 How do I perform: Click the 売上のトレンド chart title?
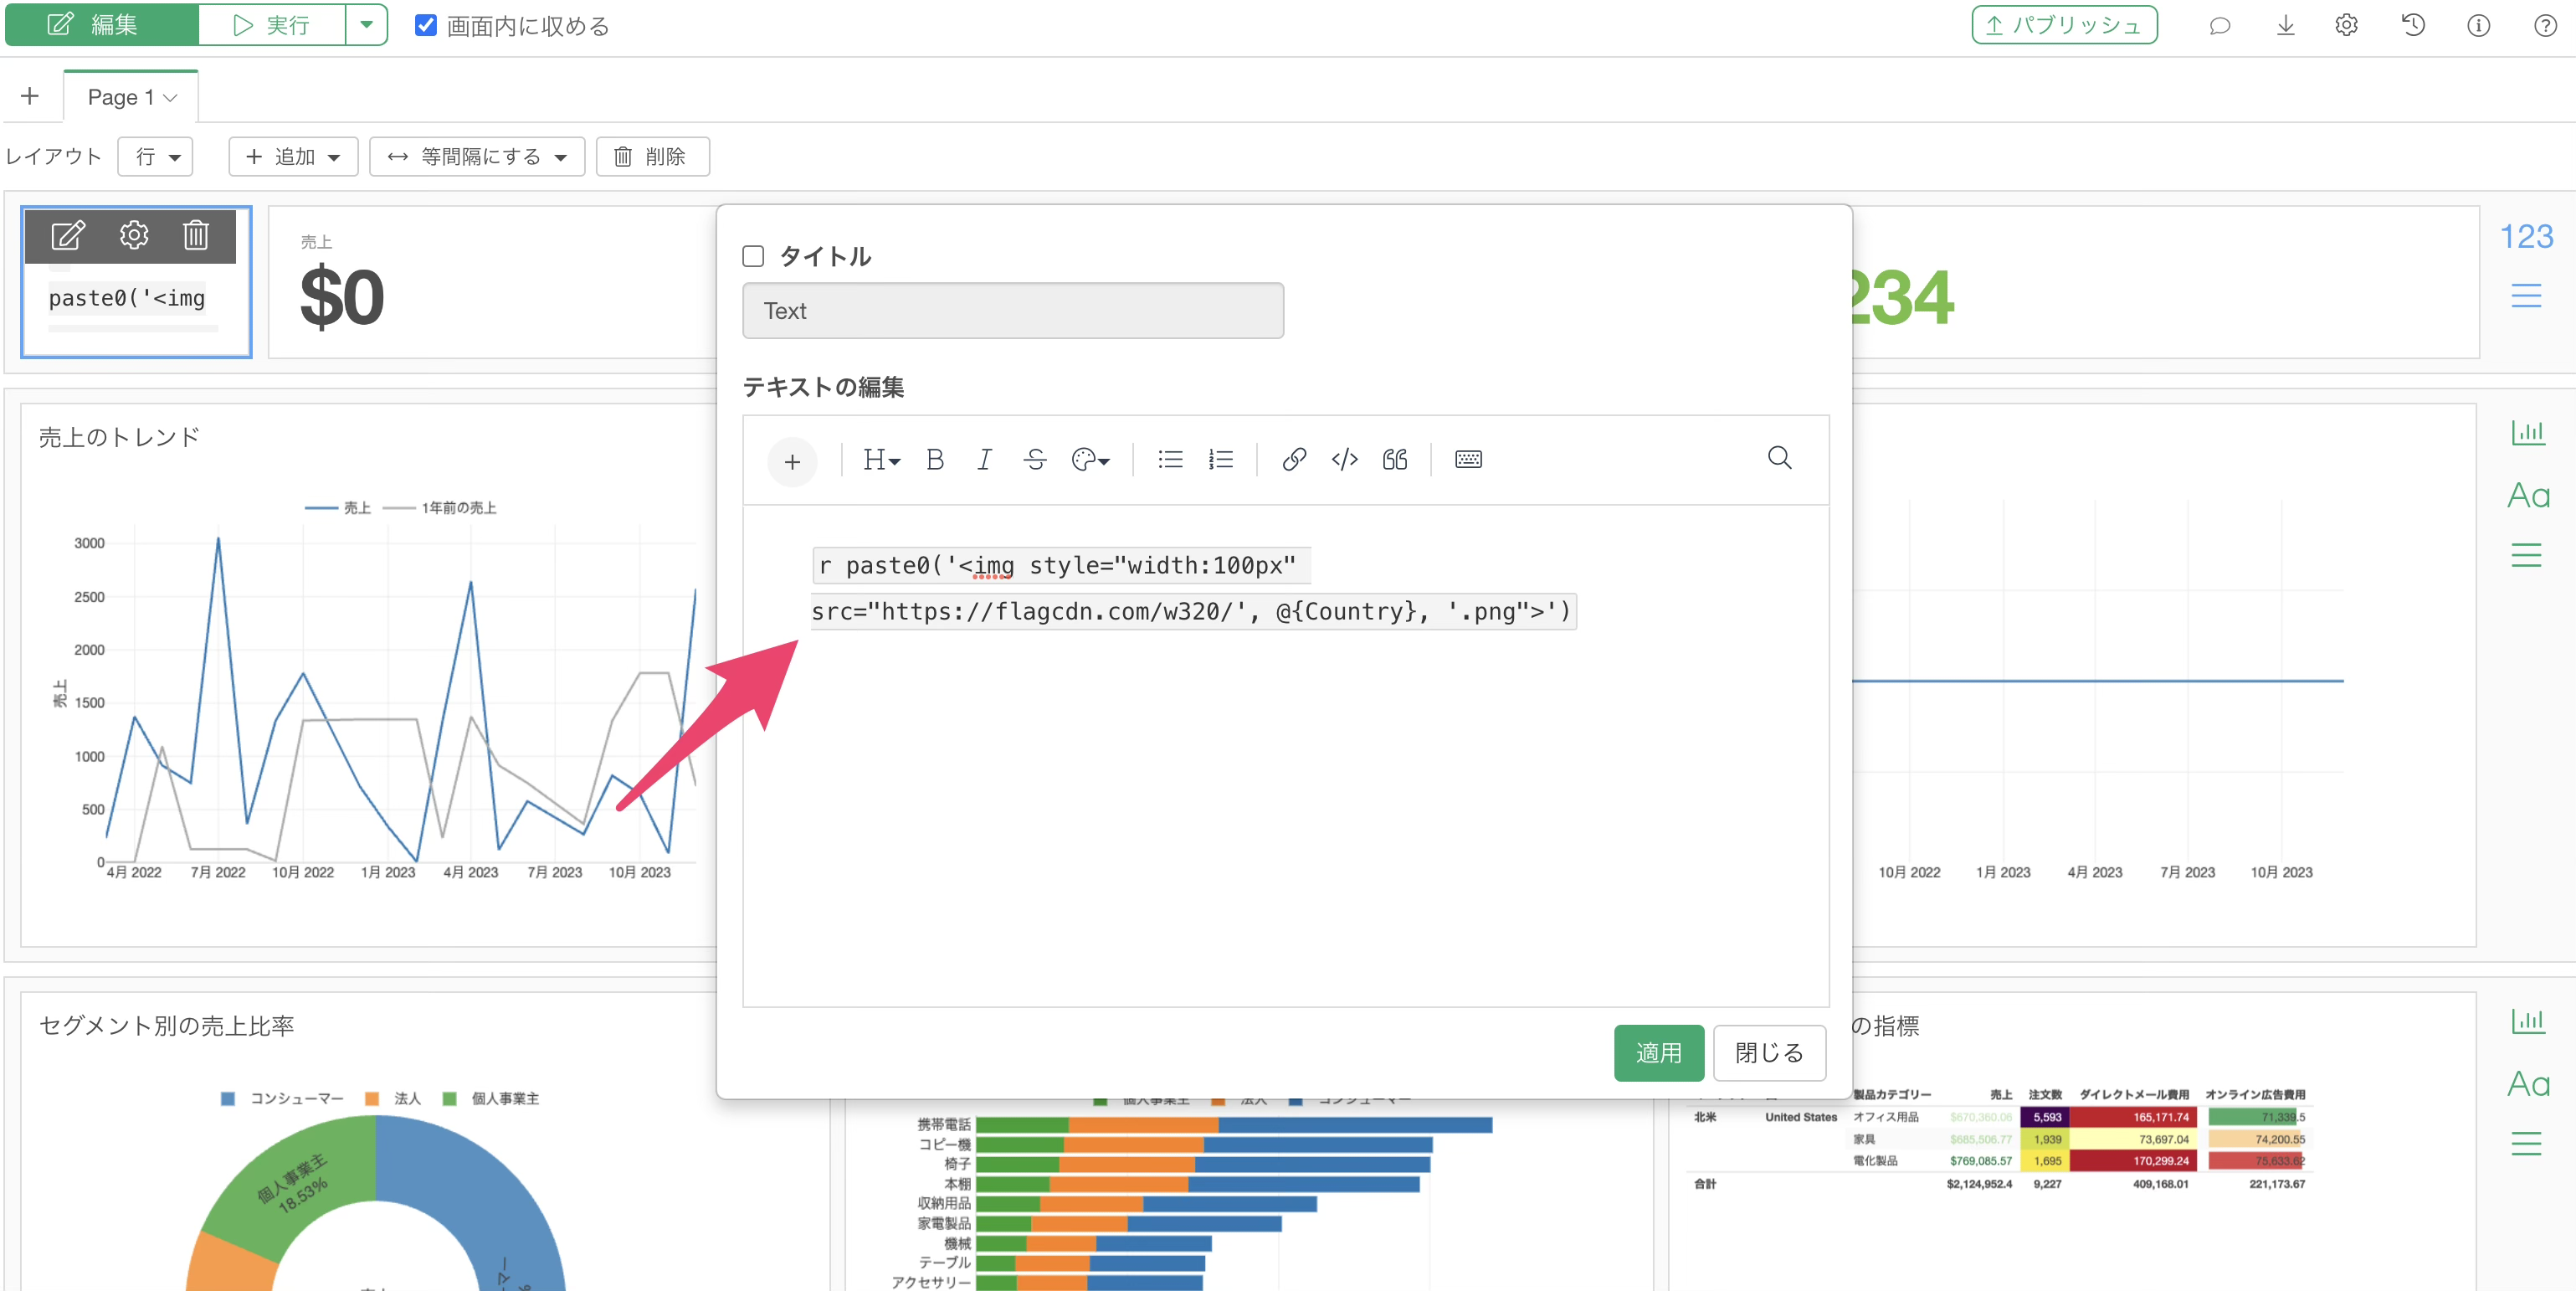click(x=119, y=437)
